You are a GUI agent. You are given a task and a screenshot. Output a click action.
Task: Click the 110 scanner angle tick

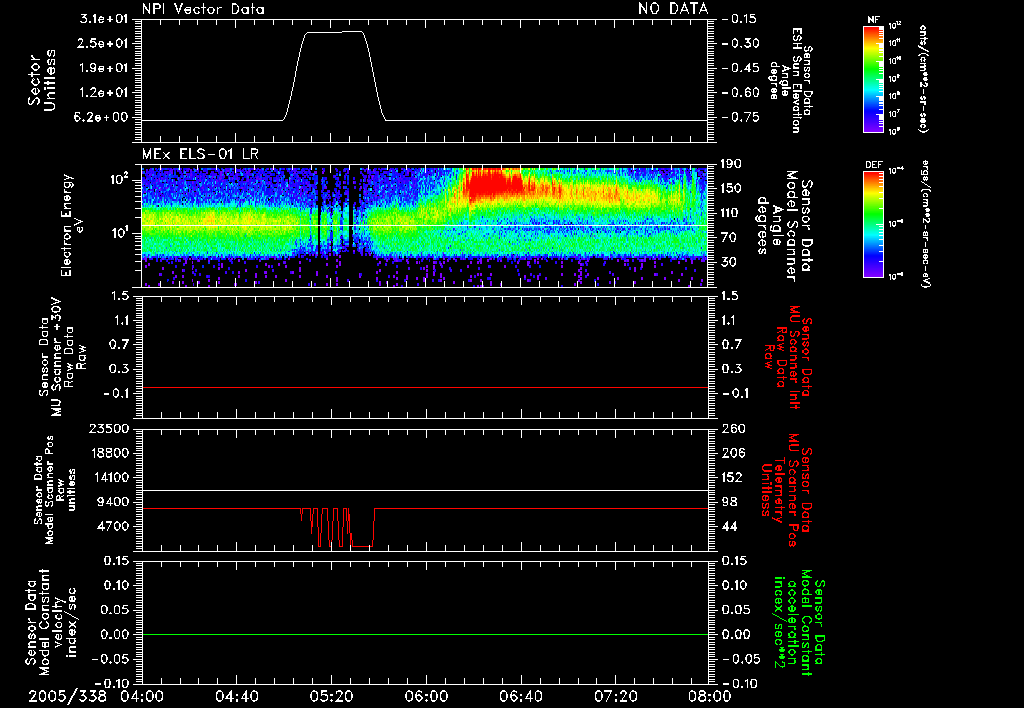pos(731,213)
